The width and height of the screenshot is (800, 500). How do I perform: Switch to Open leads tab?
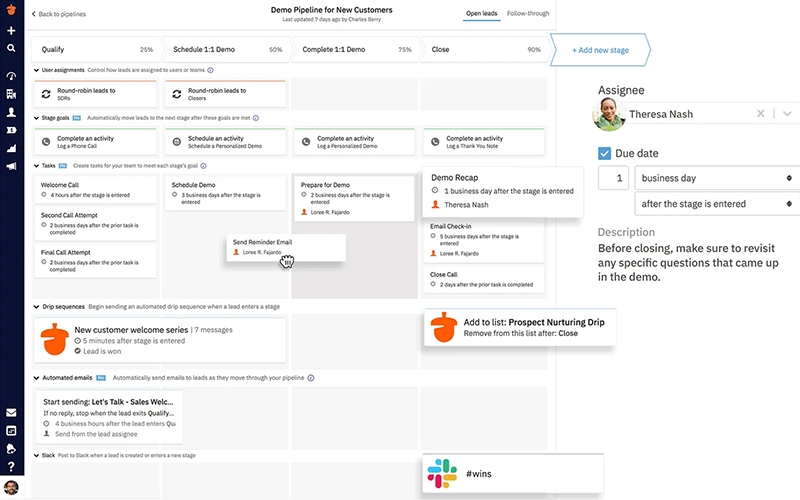(481, 13)
